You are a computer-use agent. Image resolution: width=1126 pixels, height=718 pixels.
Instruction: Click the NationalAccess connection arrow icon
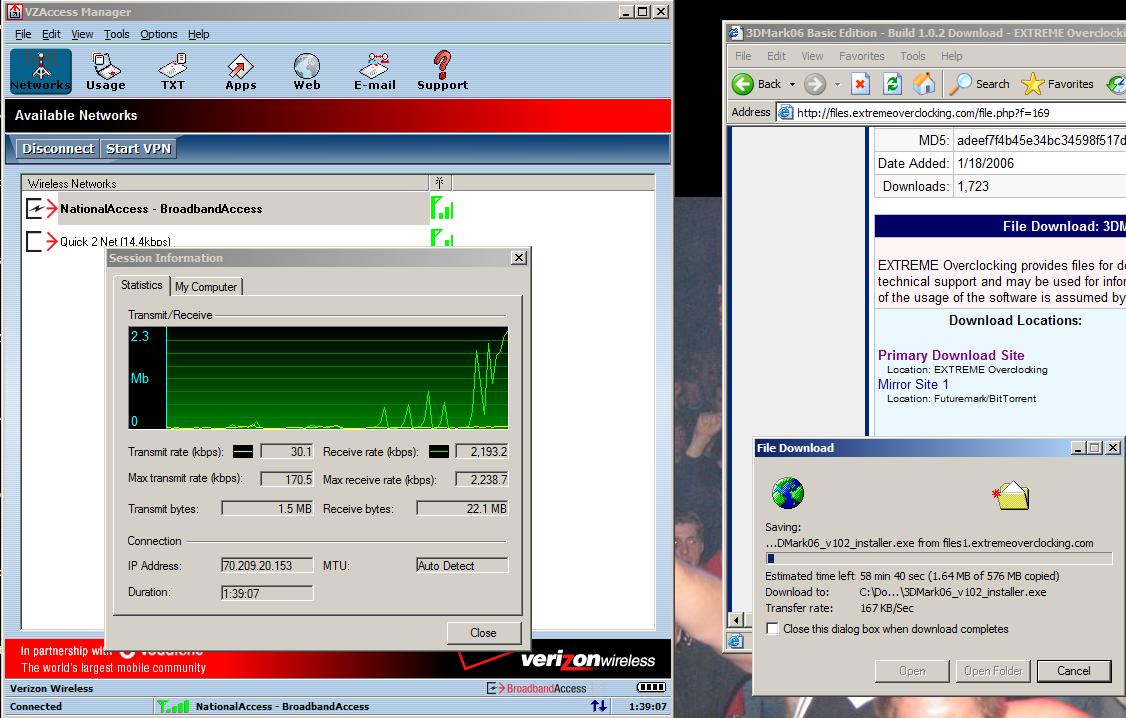point(42,209)
